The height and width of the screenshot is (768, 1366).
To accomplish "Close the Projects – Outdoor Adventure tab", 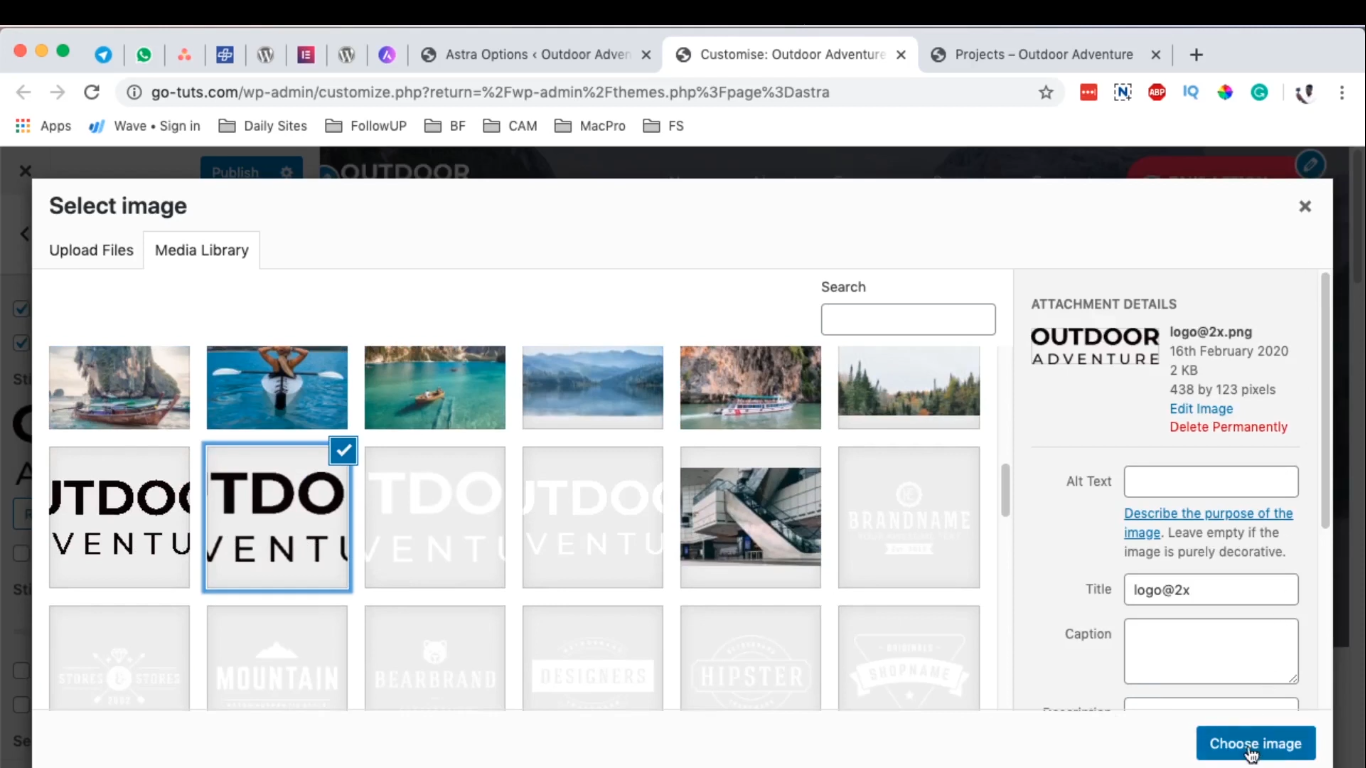I will [x=1156, y=55].
